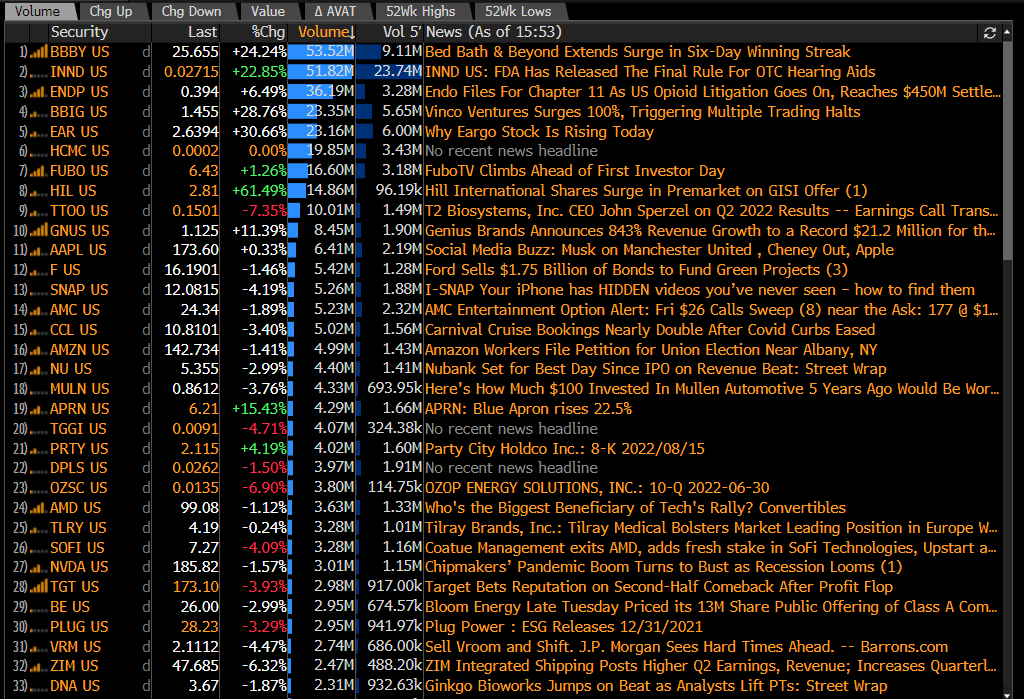Screen dimensions: 1024x699
Task: Click the signal bars icon for HCMC US
Action: pos(39,152)
